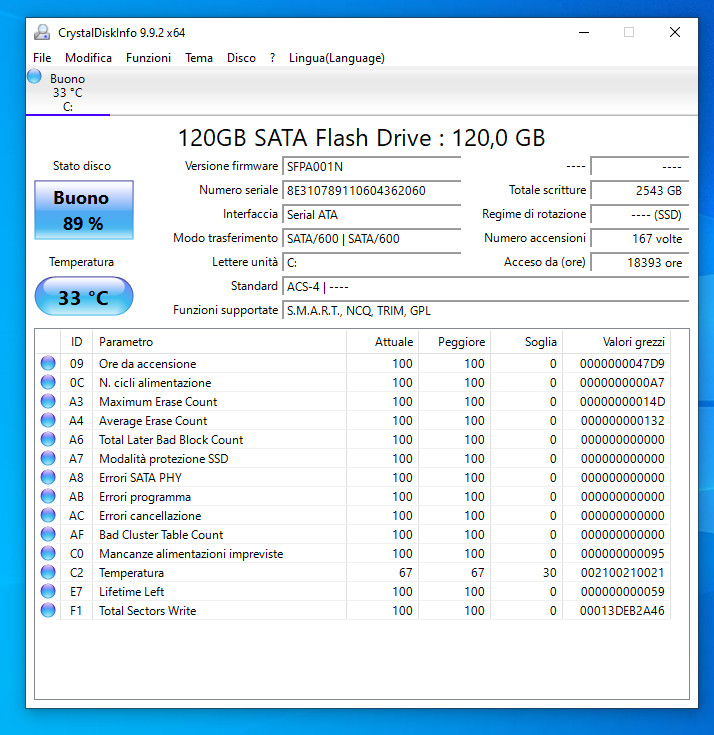Click the Numero seriale field
Screen dimensions: 714x735
point(372,190)
